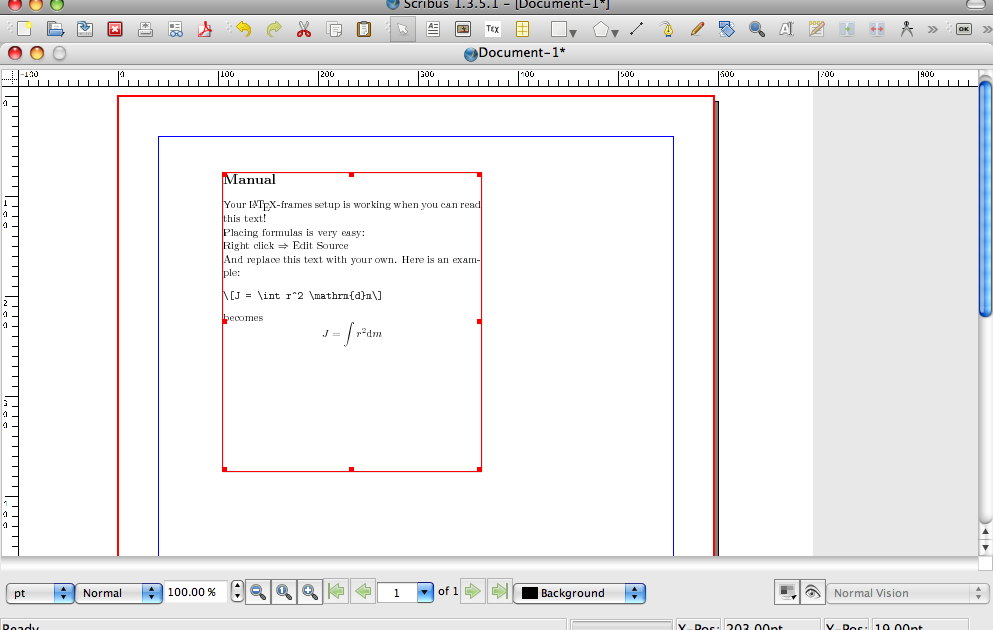993x630 pixels.
Task: Click 'Right click ⇒ Edit Source' text
Action: 286,246
